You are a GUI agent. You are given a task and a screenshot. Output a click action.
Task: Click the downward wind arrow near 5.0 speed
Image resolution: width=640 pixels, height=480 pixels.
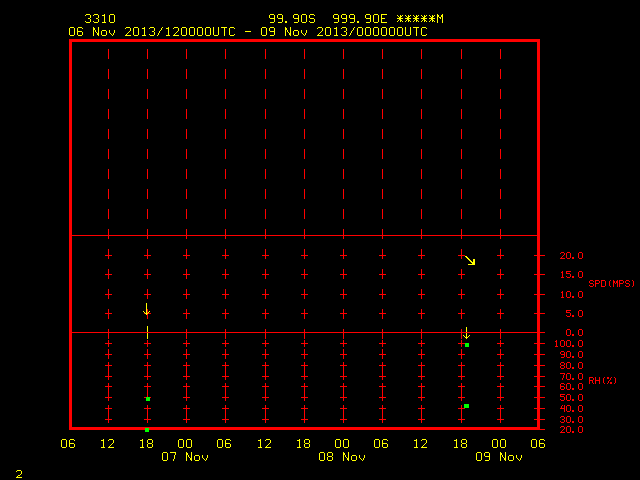(147, 309)
